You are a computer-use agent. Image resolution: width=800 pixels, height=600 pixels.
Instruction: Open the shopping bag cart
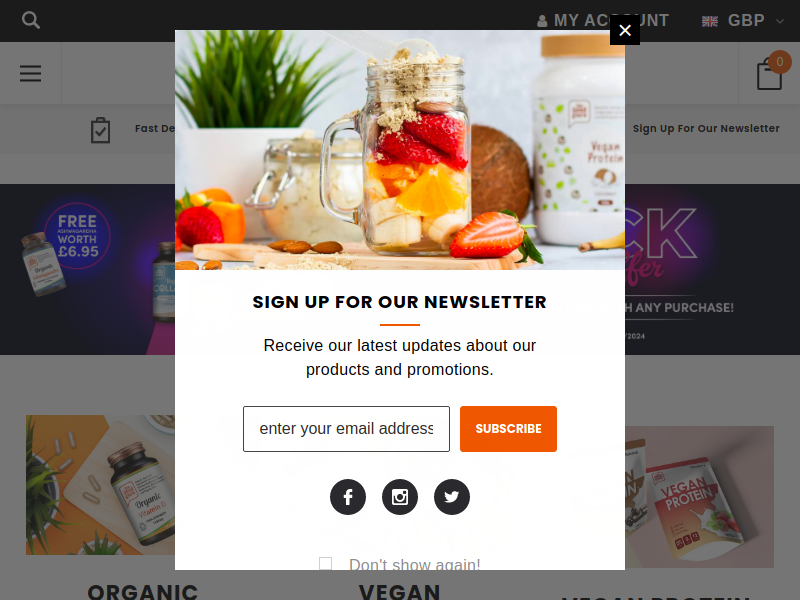[769, 74]
